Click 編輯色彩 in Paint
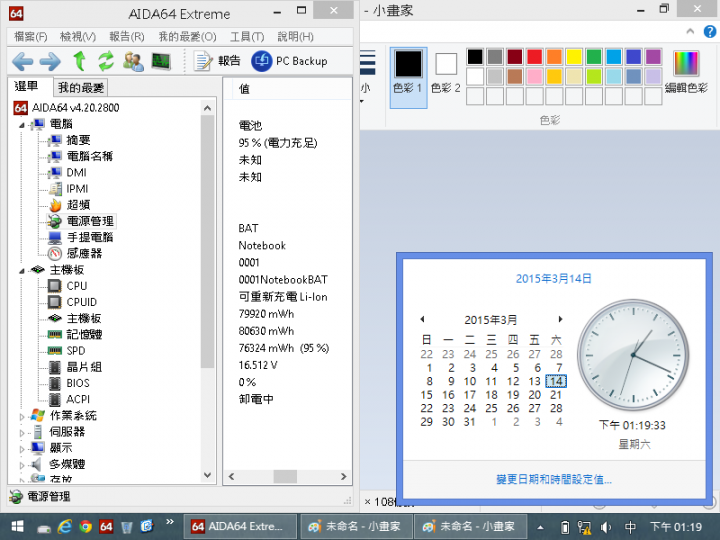Image resolution: width=720 pixels, height=540 pixels. click(686, 72)
